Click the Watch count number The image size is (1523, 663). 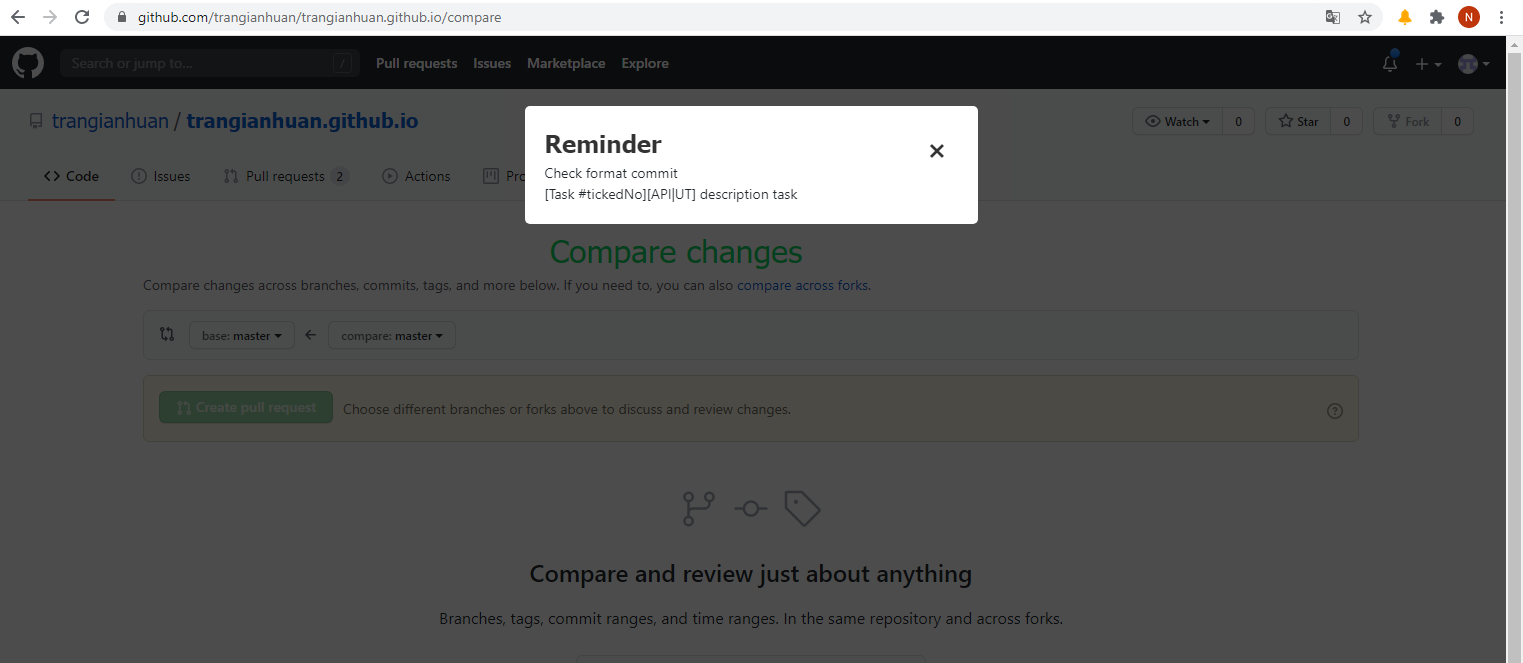click(1238, 121)
